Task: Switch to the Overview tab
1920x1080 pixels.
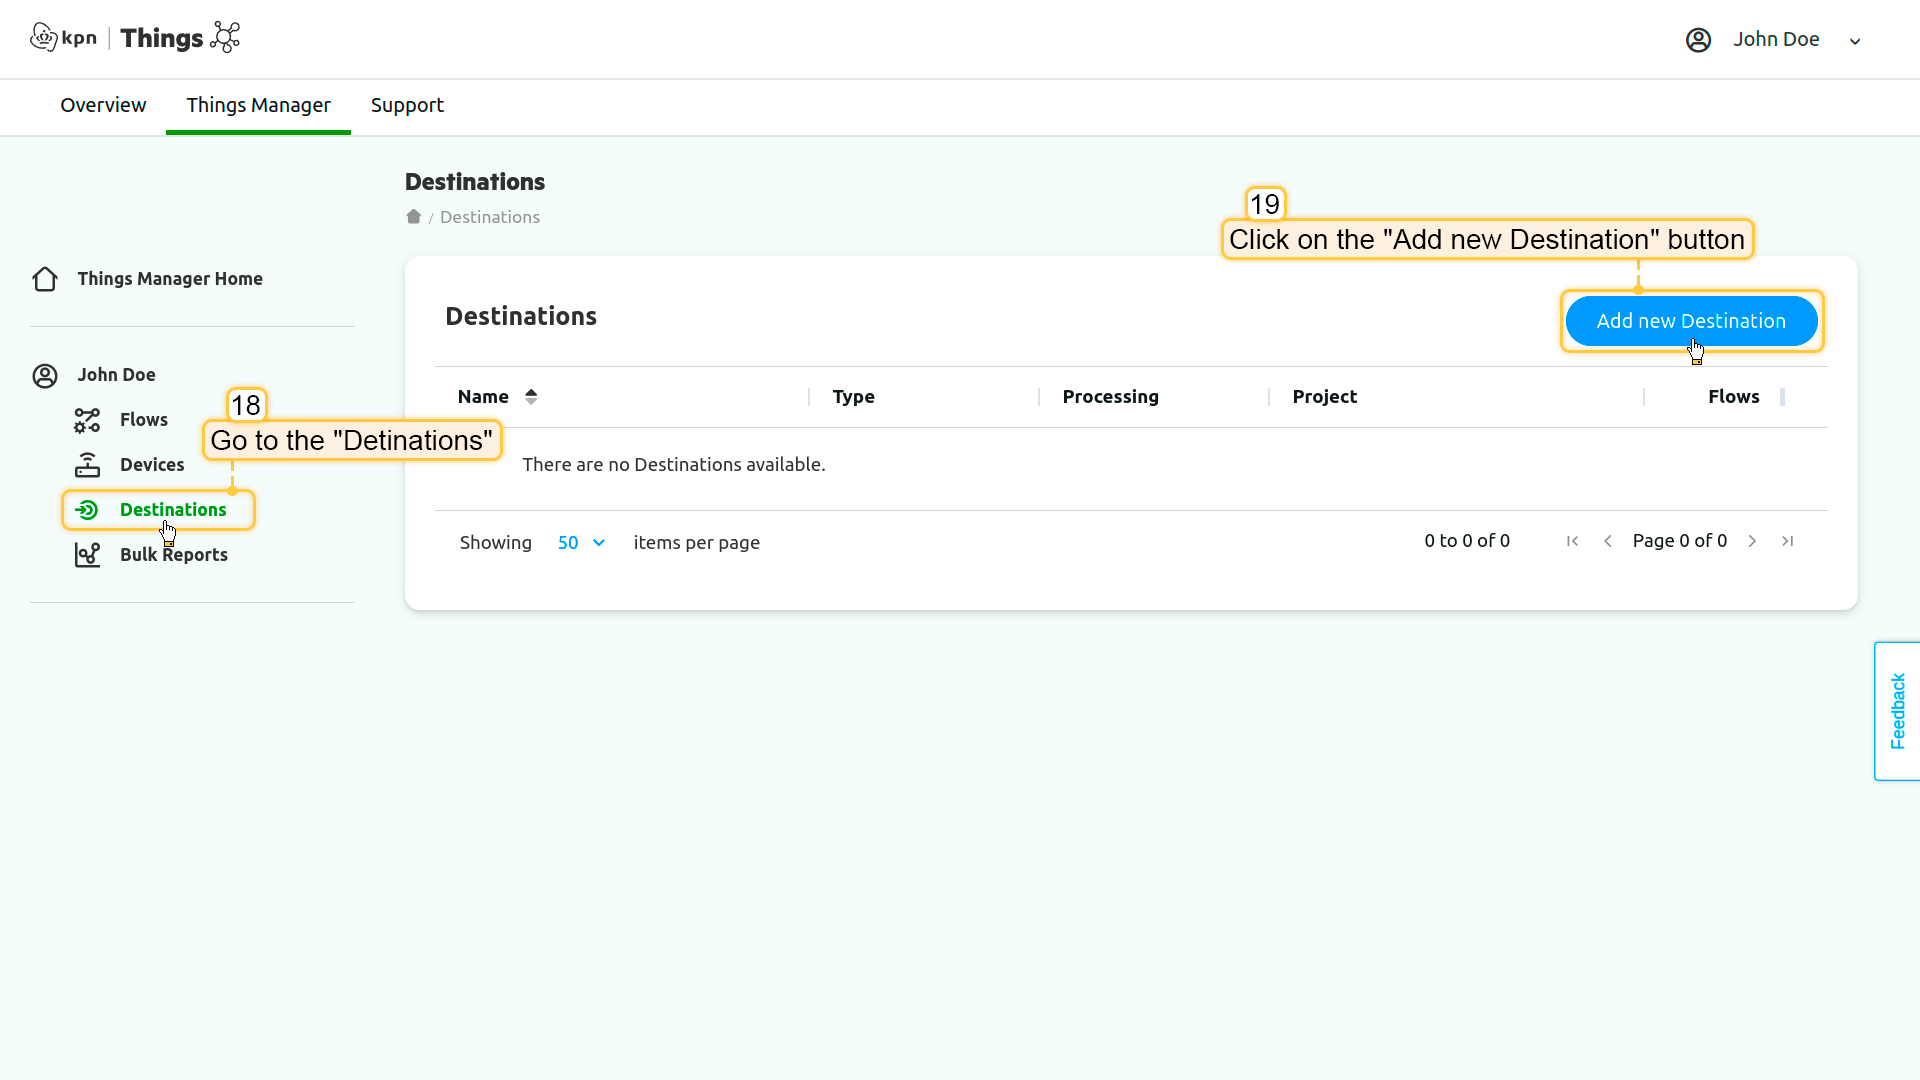Action: coord(103,105)
